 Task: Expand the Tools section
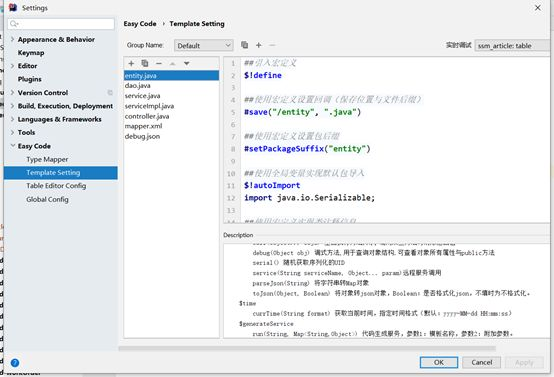[12, 132]
